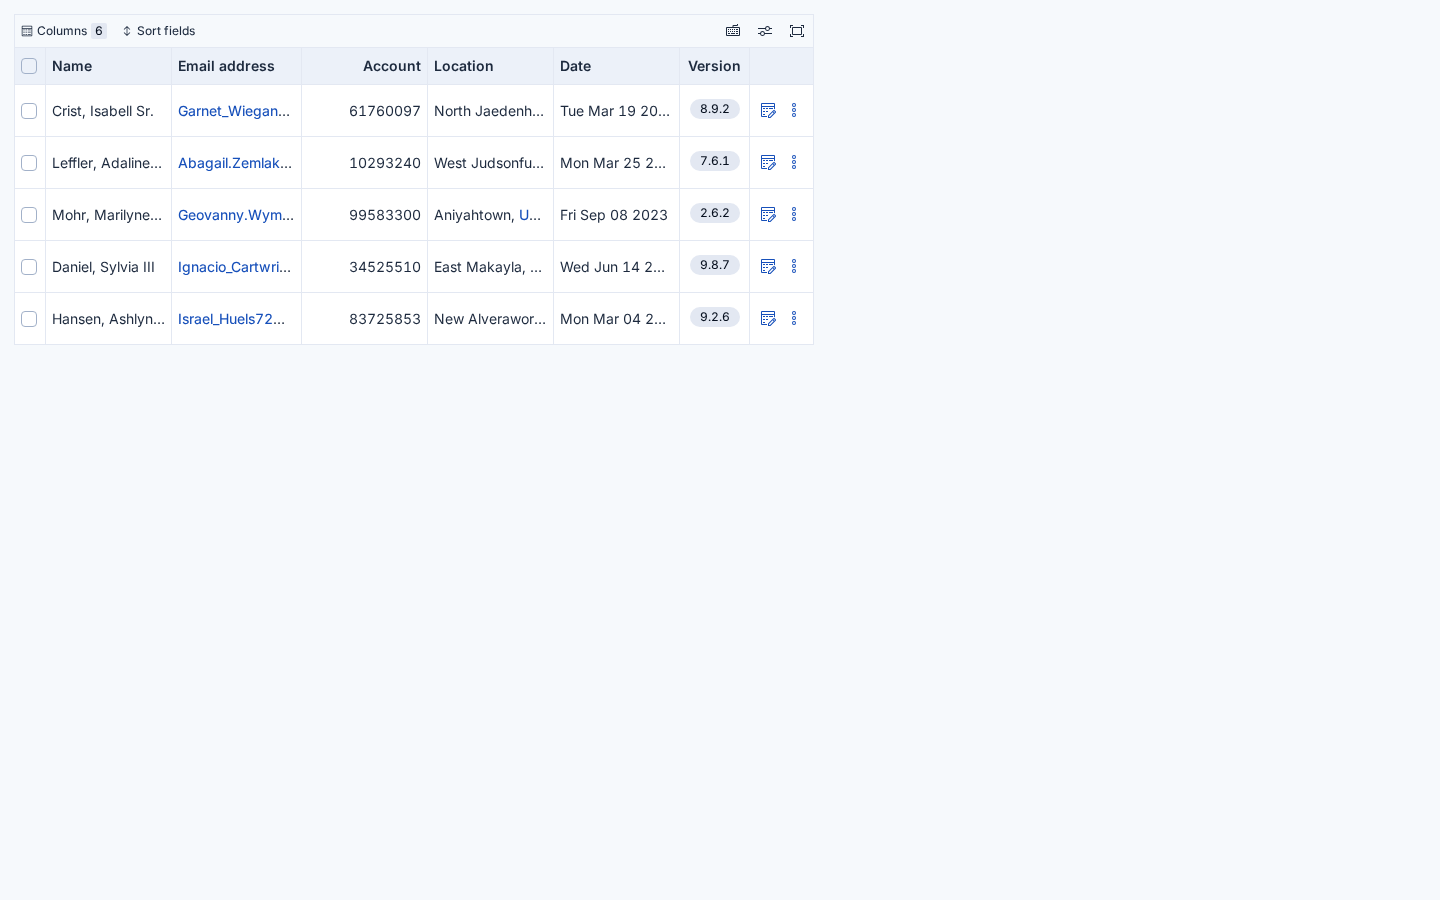Screen dimensions: 1440x900
Task: Open more options for Leffler, Adaline row
Action: coord(794,162)
